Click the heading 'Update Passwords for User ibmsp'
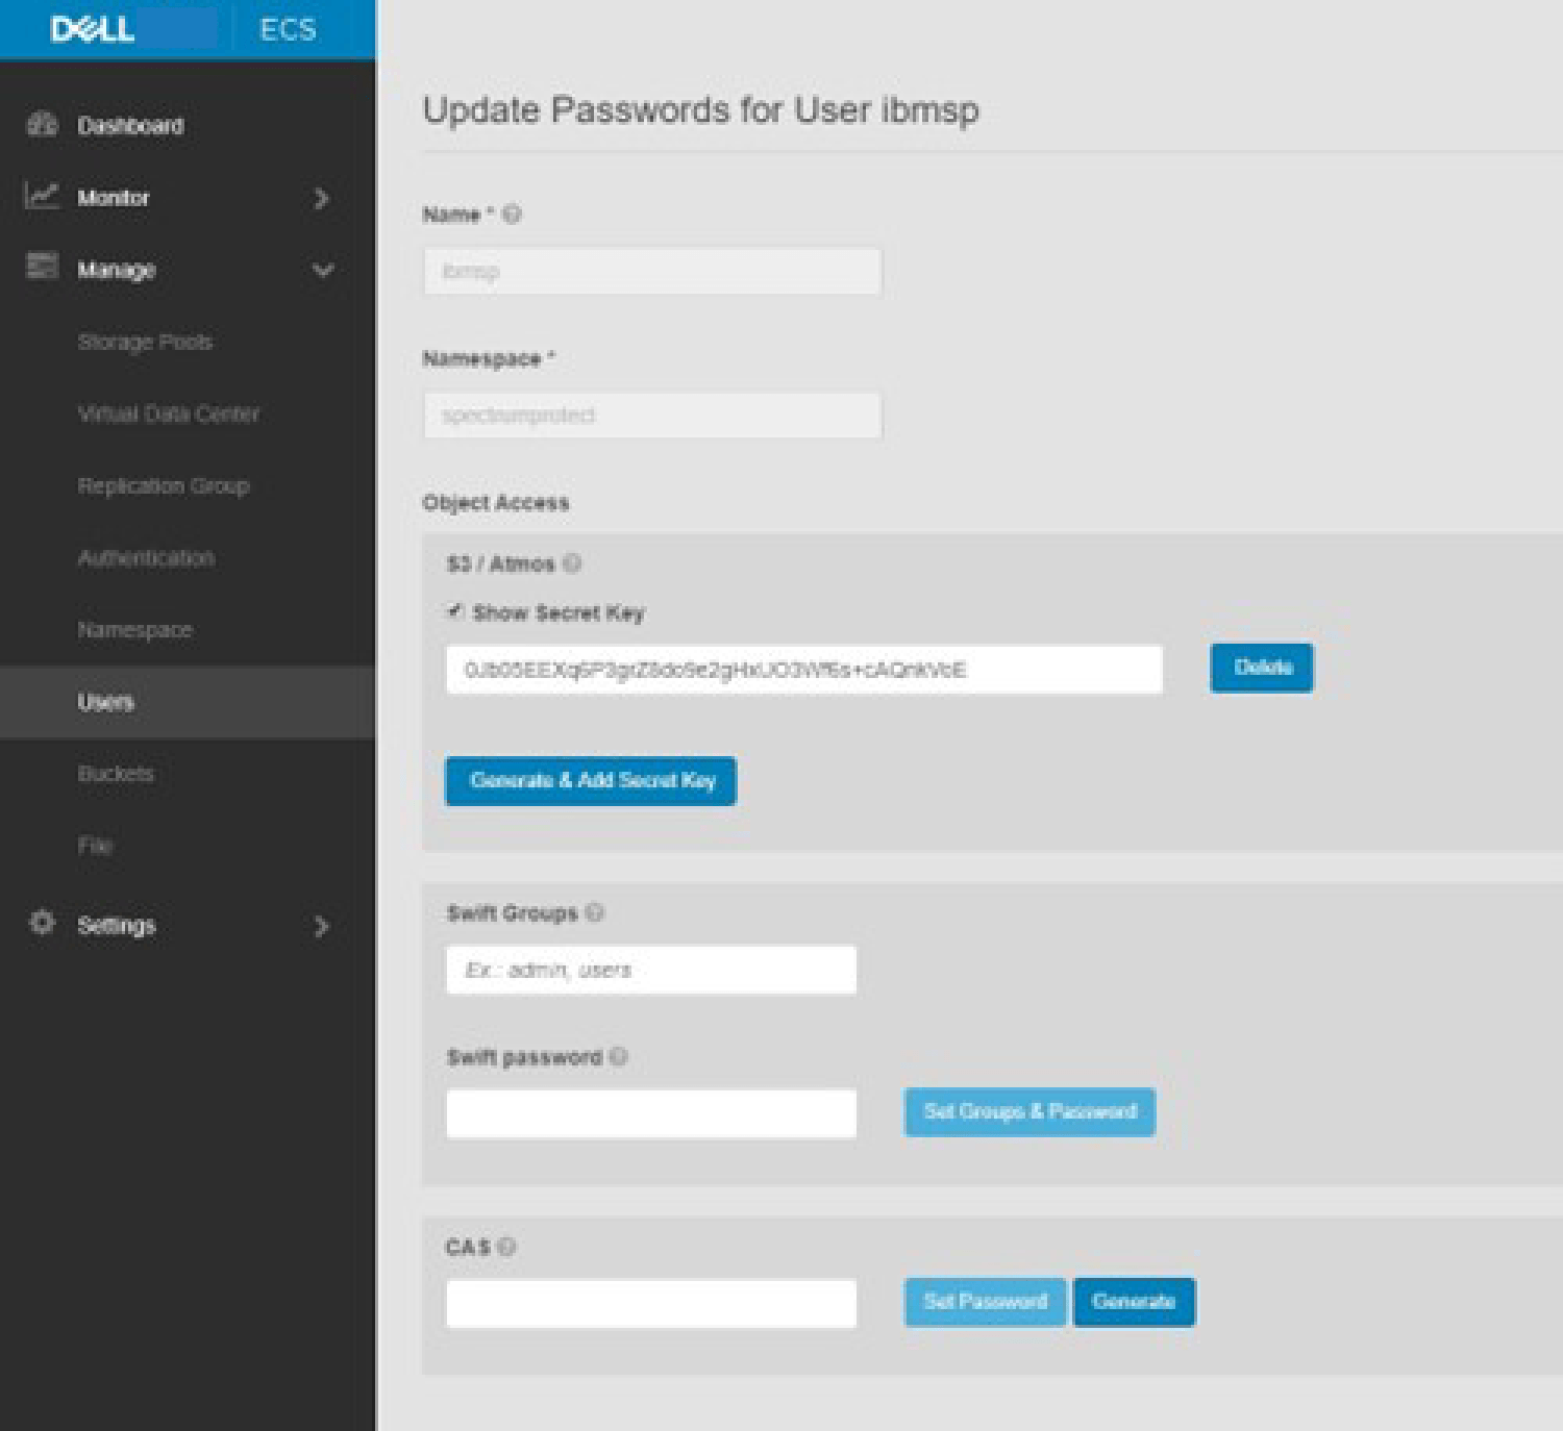Screen dimensions: 1563x1432 pos(700,110)
